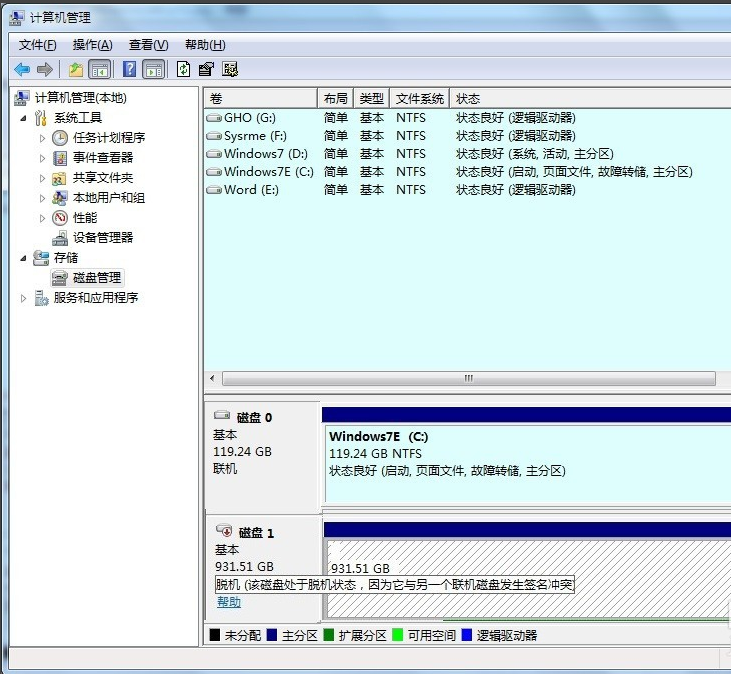Collapse the System Tools (系统工具) node
Screen dimensions: 731x674
coord(23,118)
